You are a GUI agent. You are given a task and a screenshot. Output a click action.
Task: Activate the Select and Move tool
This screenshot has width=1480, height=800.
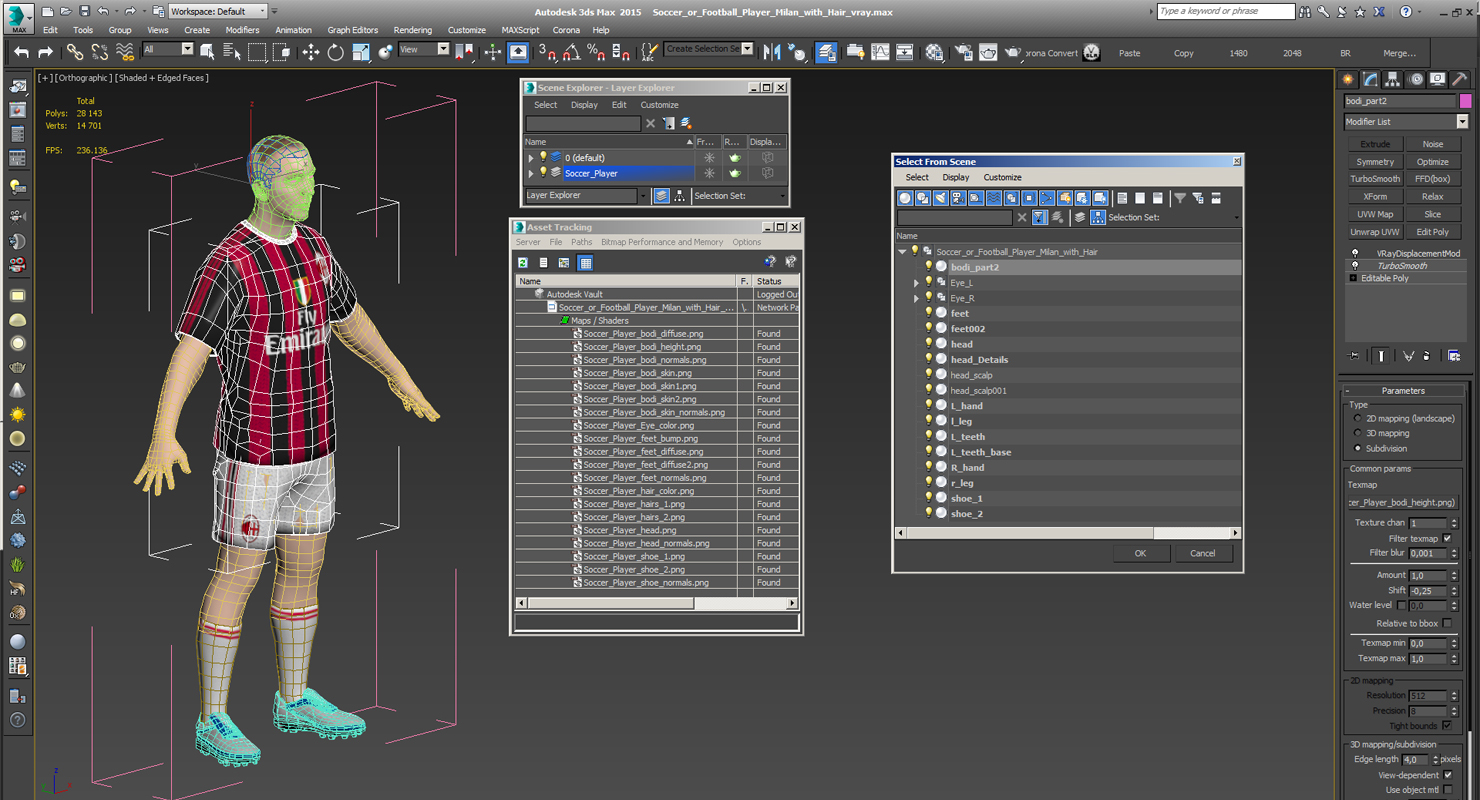point(311,52)
